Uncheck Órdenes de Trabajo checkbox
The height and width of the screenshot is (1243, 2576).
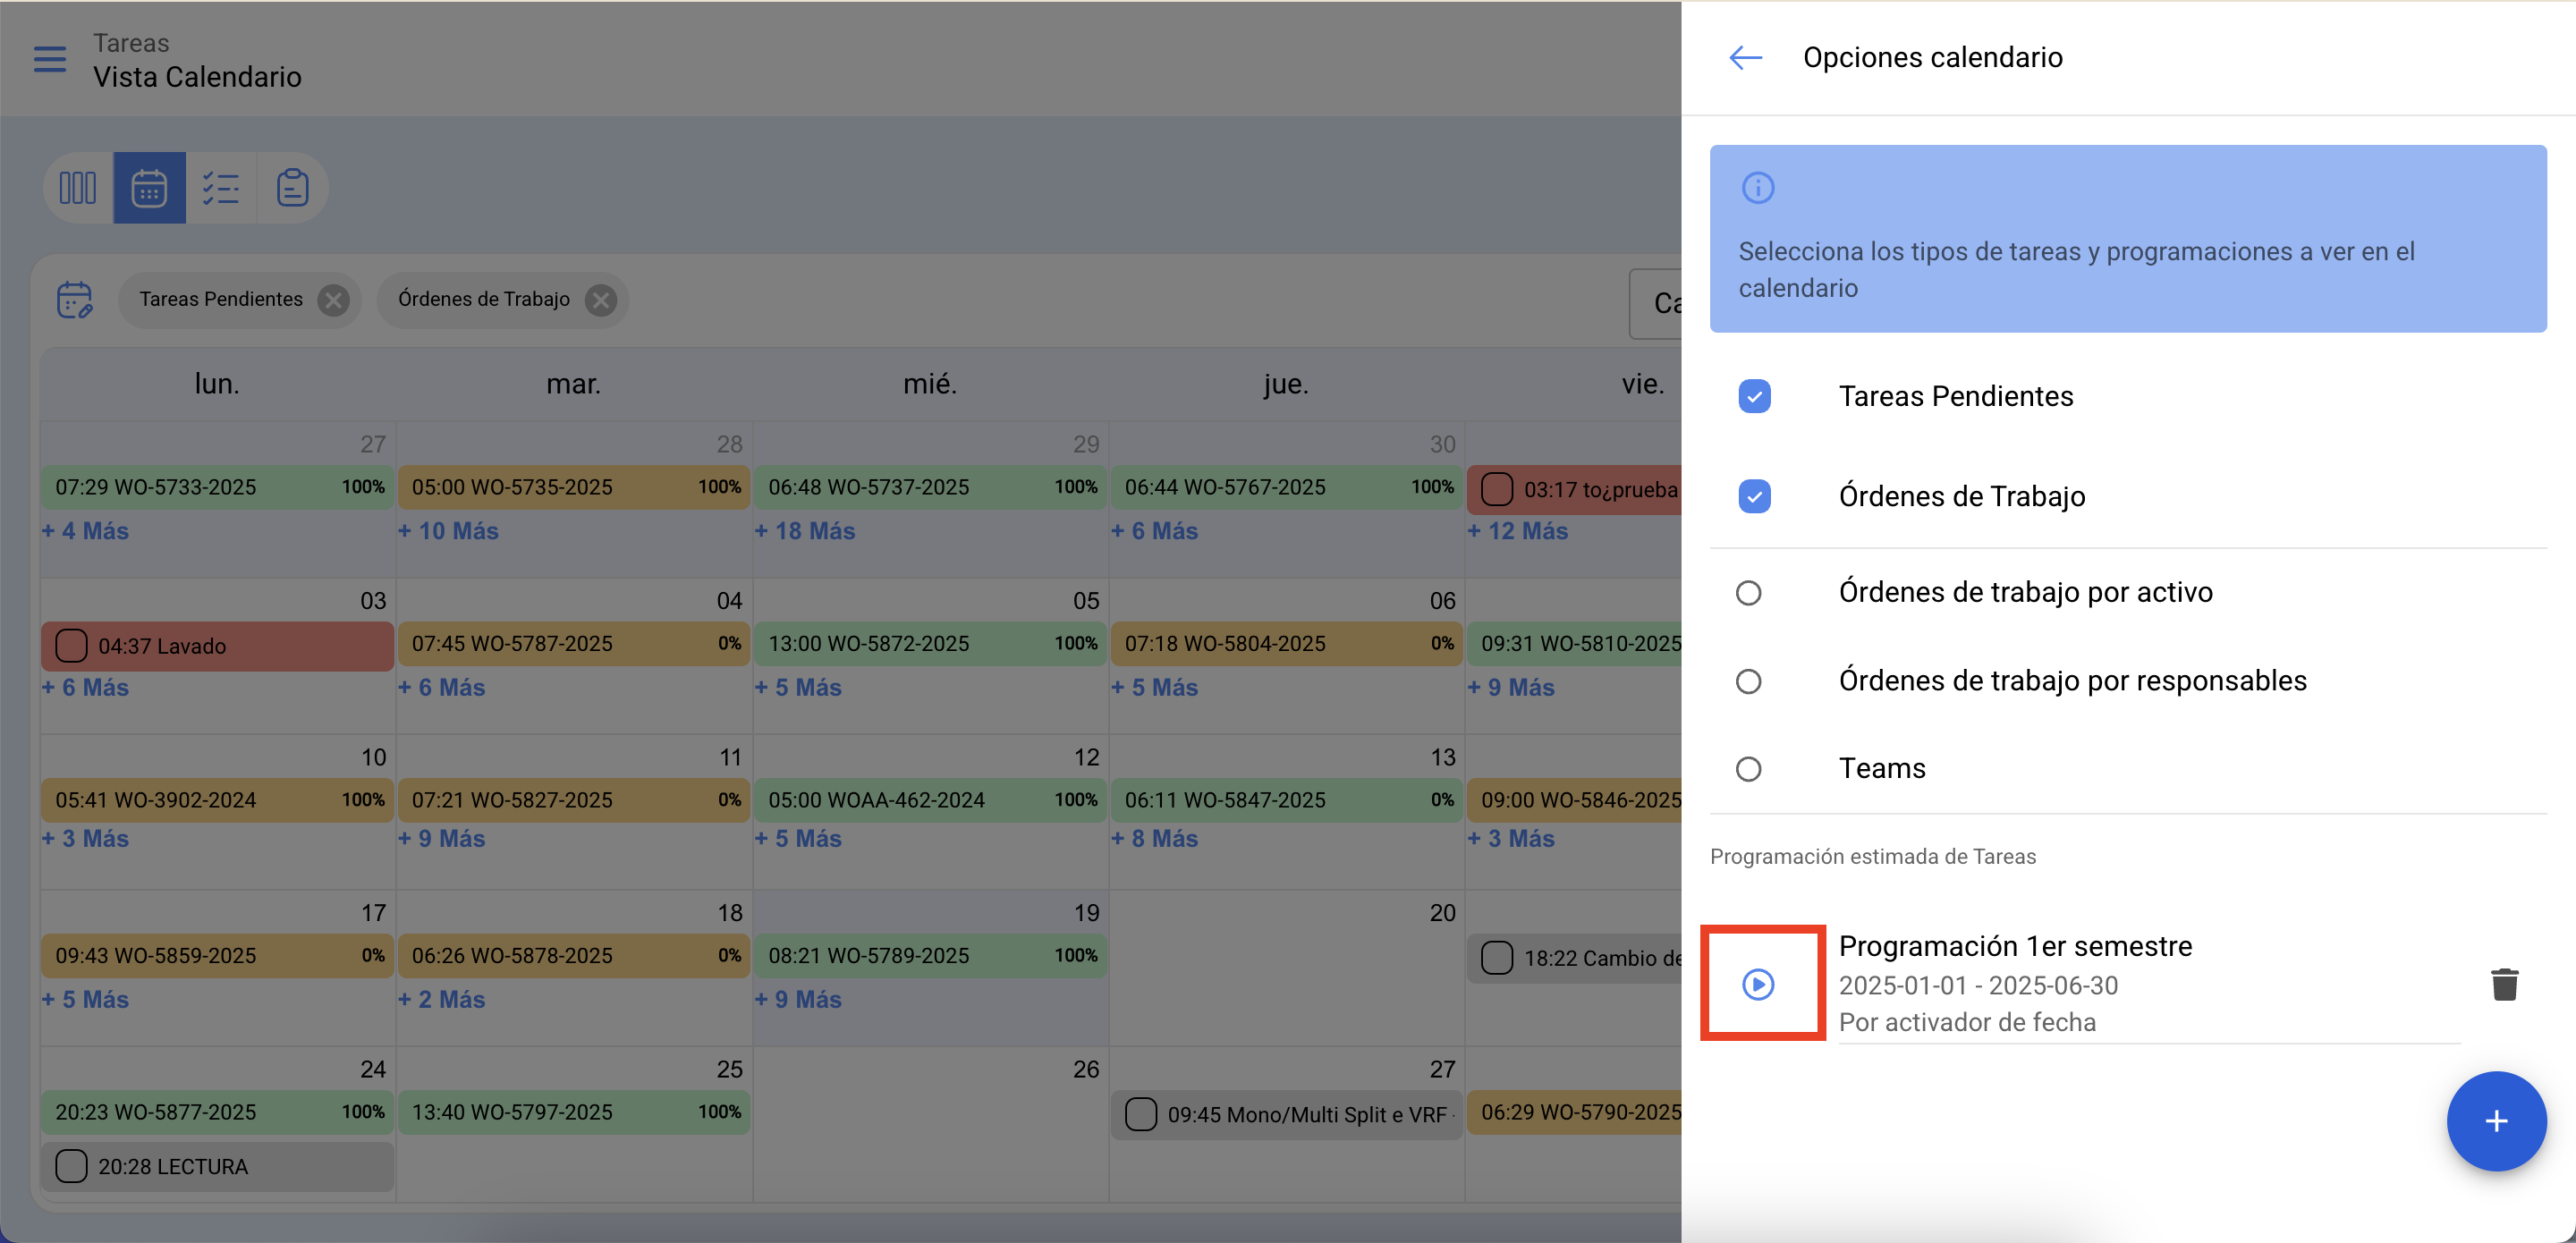point(1754,497)
